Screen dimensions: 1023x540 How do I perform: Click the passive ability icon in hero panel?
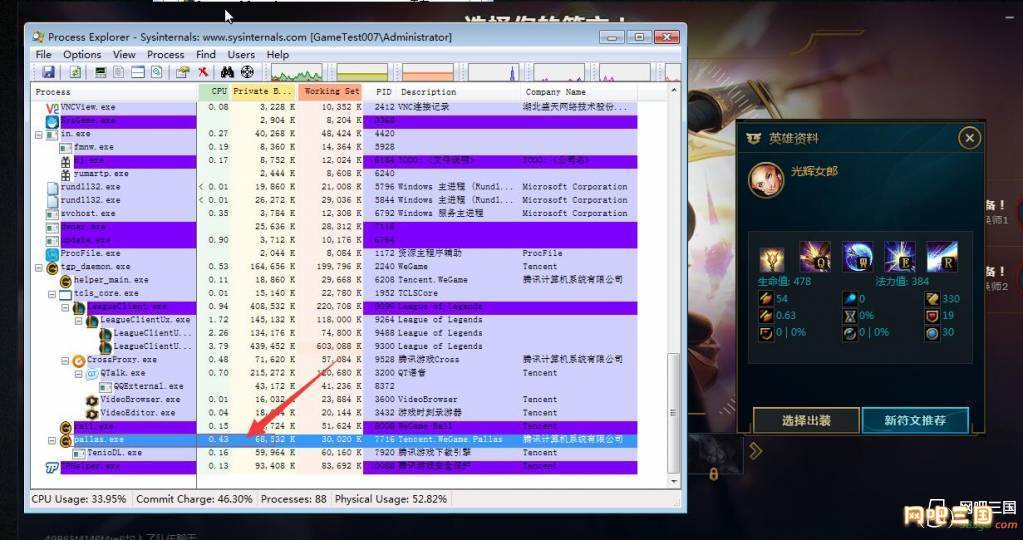click(772, 259)
